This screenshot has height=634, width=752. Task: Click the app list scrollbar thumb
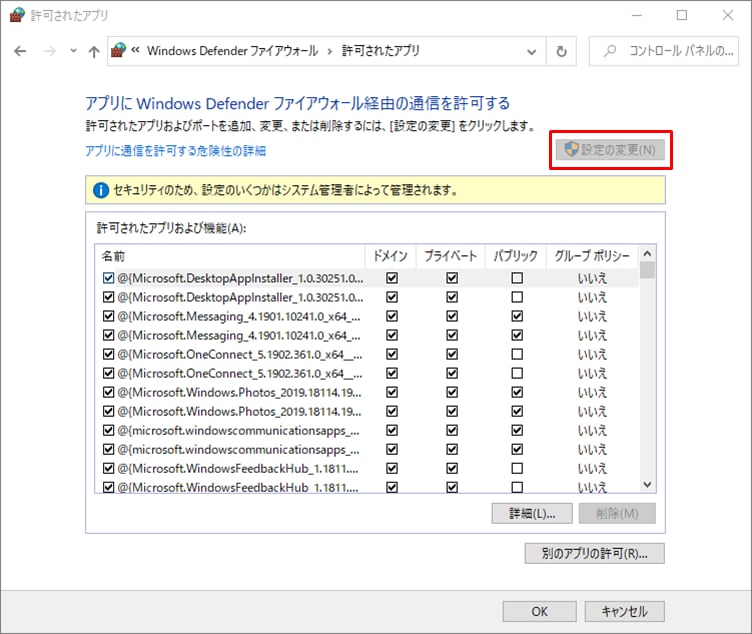647,270
